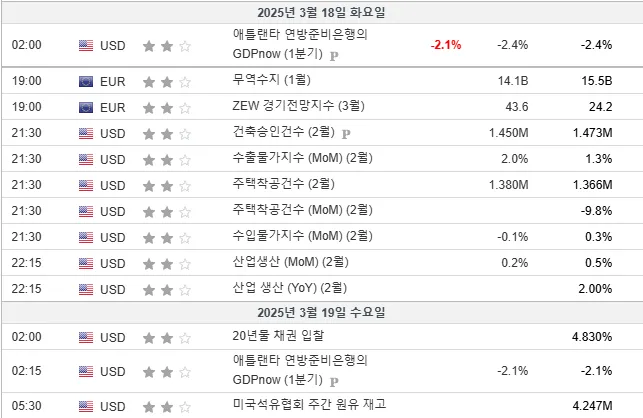Open the 산업 생산 (YoY) (2월) event
Viewport: 643px width, 418px height.
[290, 288]
